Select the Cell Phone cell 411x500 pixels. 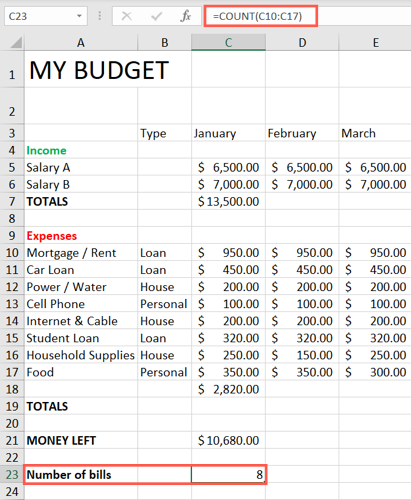coord(81,304)
